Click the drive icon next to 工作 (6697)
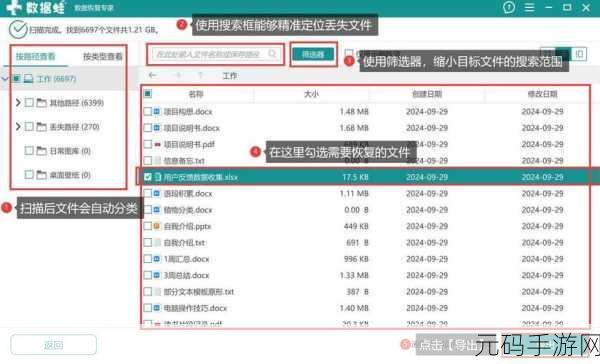 click(x=28, y=79)
